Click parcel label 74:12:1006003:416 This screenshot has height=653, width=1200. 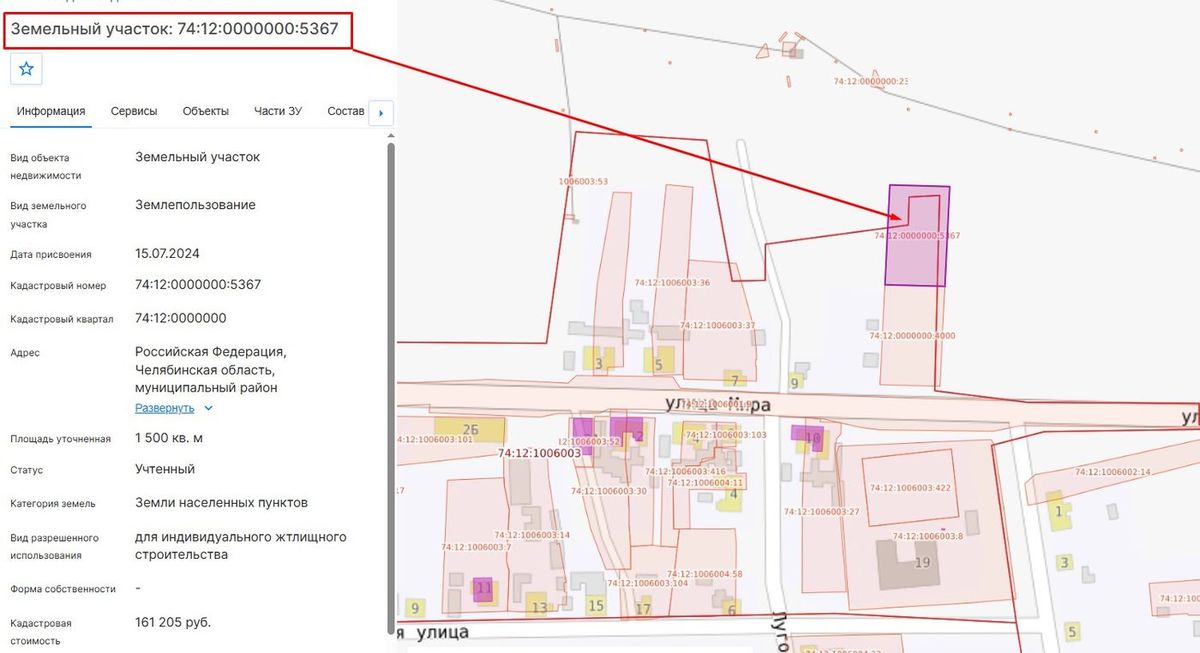(685, 471)
